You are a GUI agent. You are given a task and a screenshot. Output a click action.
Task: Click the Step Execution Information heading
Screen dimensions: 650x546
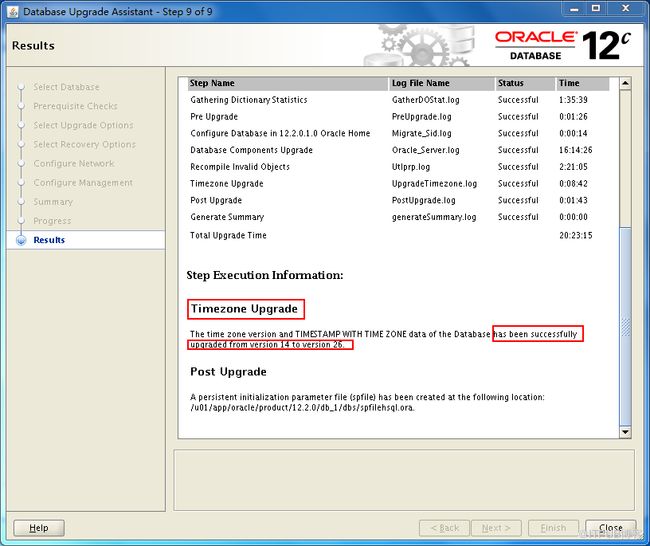[x=265, y=275]
